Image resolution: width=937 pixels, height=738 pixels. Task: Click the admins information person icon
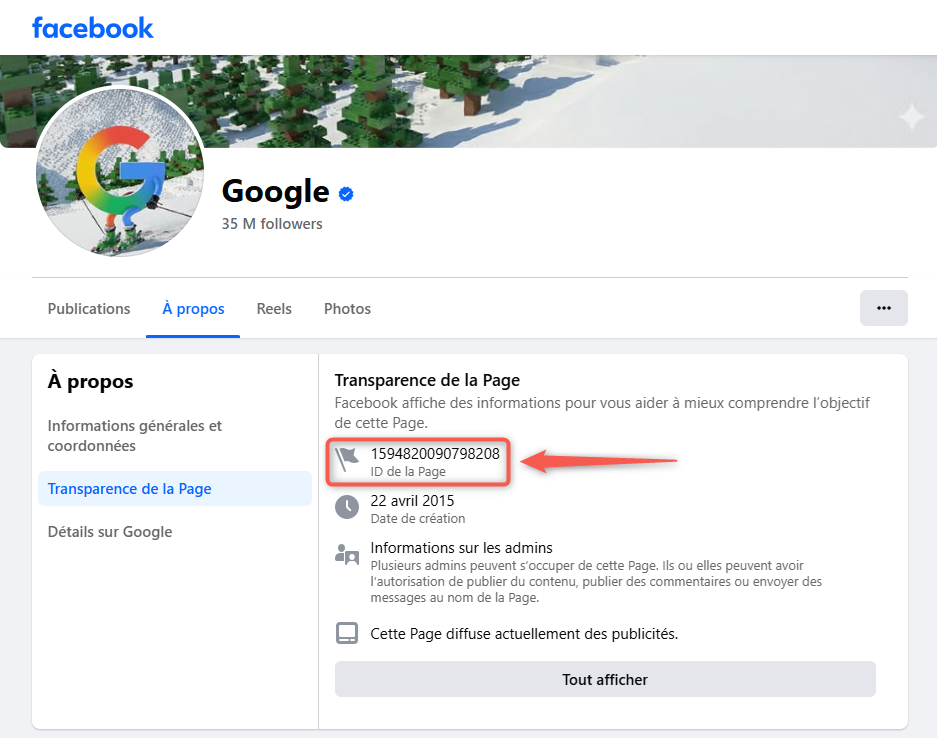coord(346,554)
